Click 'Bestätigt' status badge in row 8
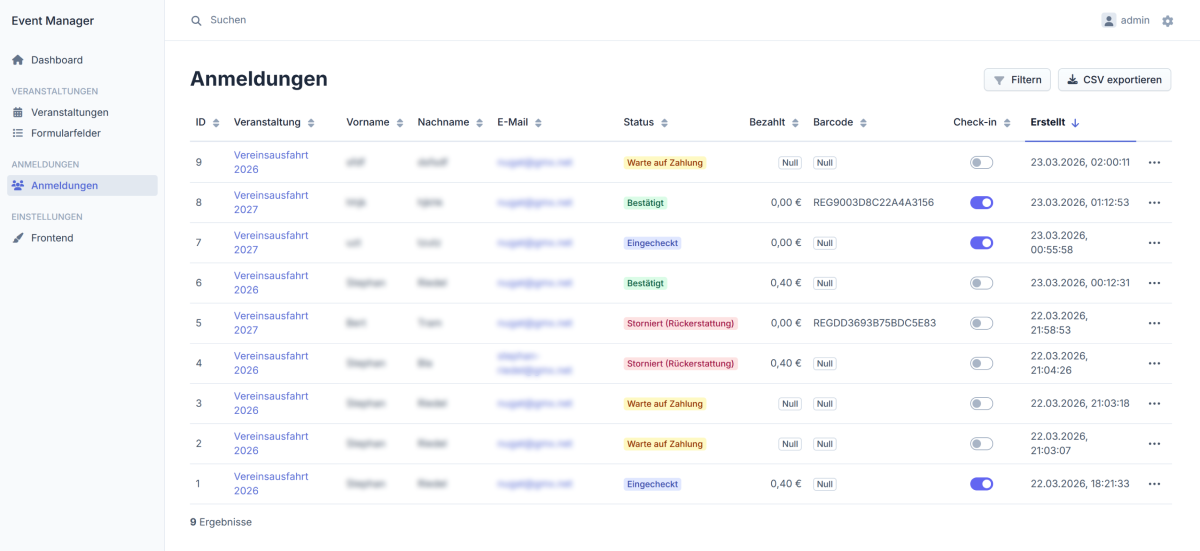The image size is (1200, 551). pyautogui.click(x=645, y=203)
